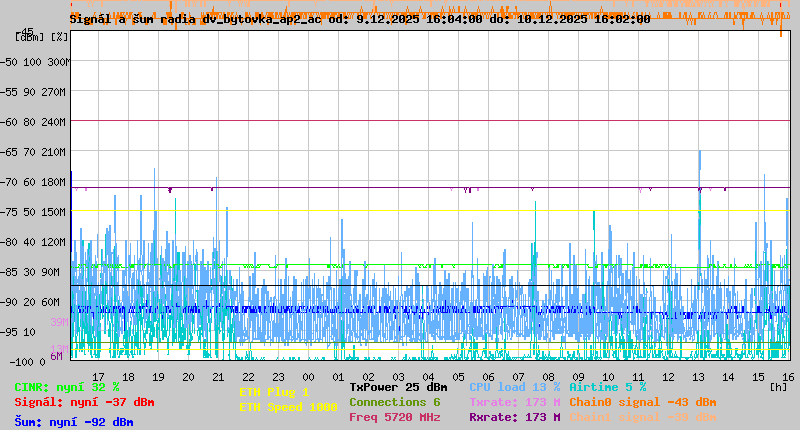Click the CPU load legend label
800x430 pixels.
click(514, 386)
